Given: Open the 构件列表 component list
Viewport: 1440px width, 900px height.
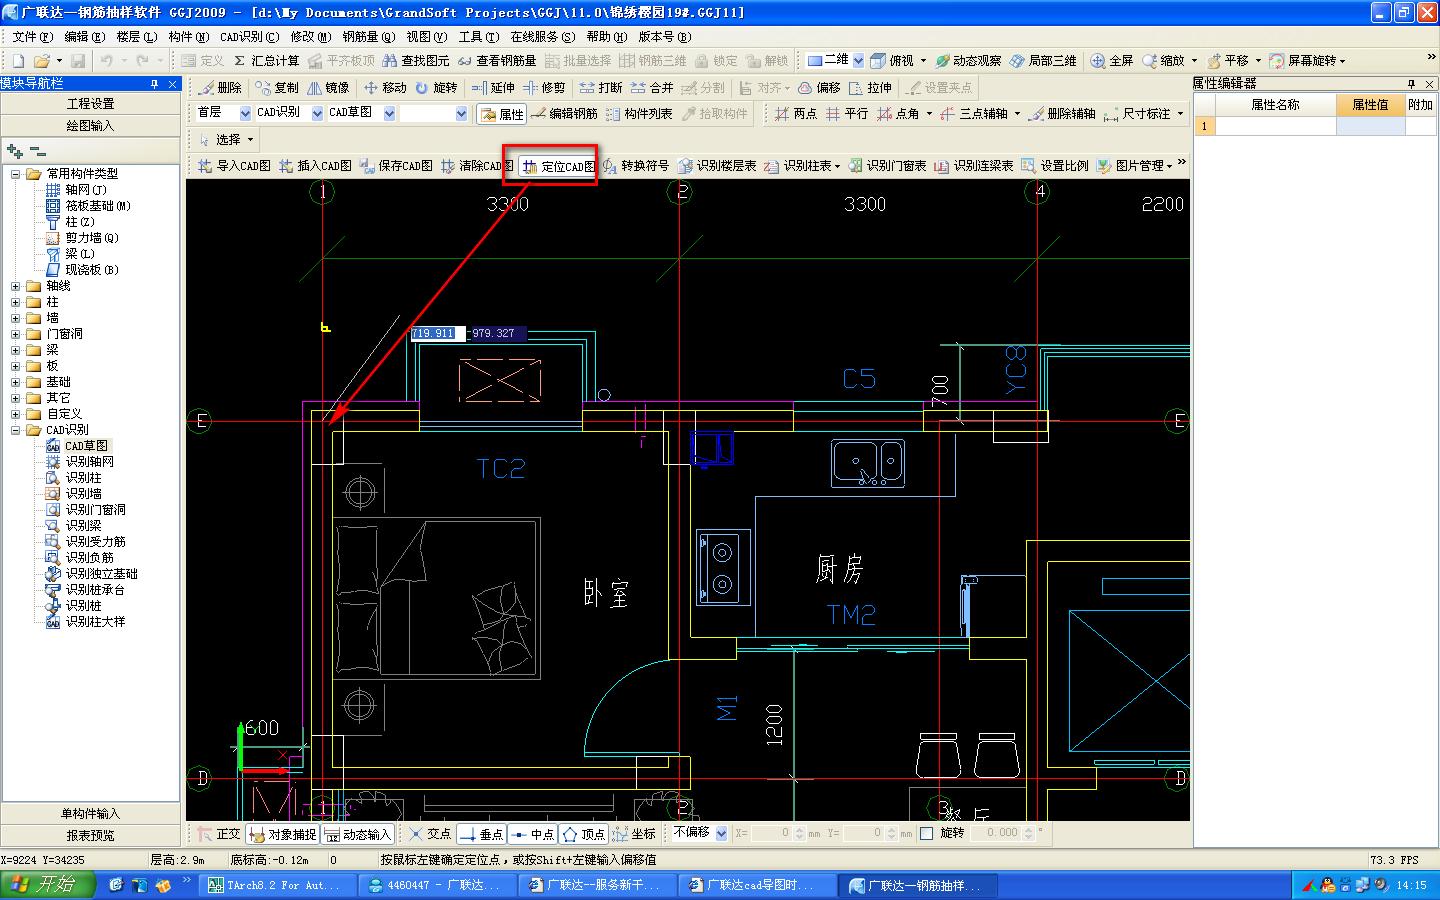Looking at the screenshot, I should [x=639, y=114].
